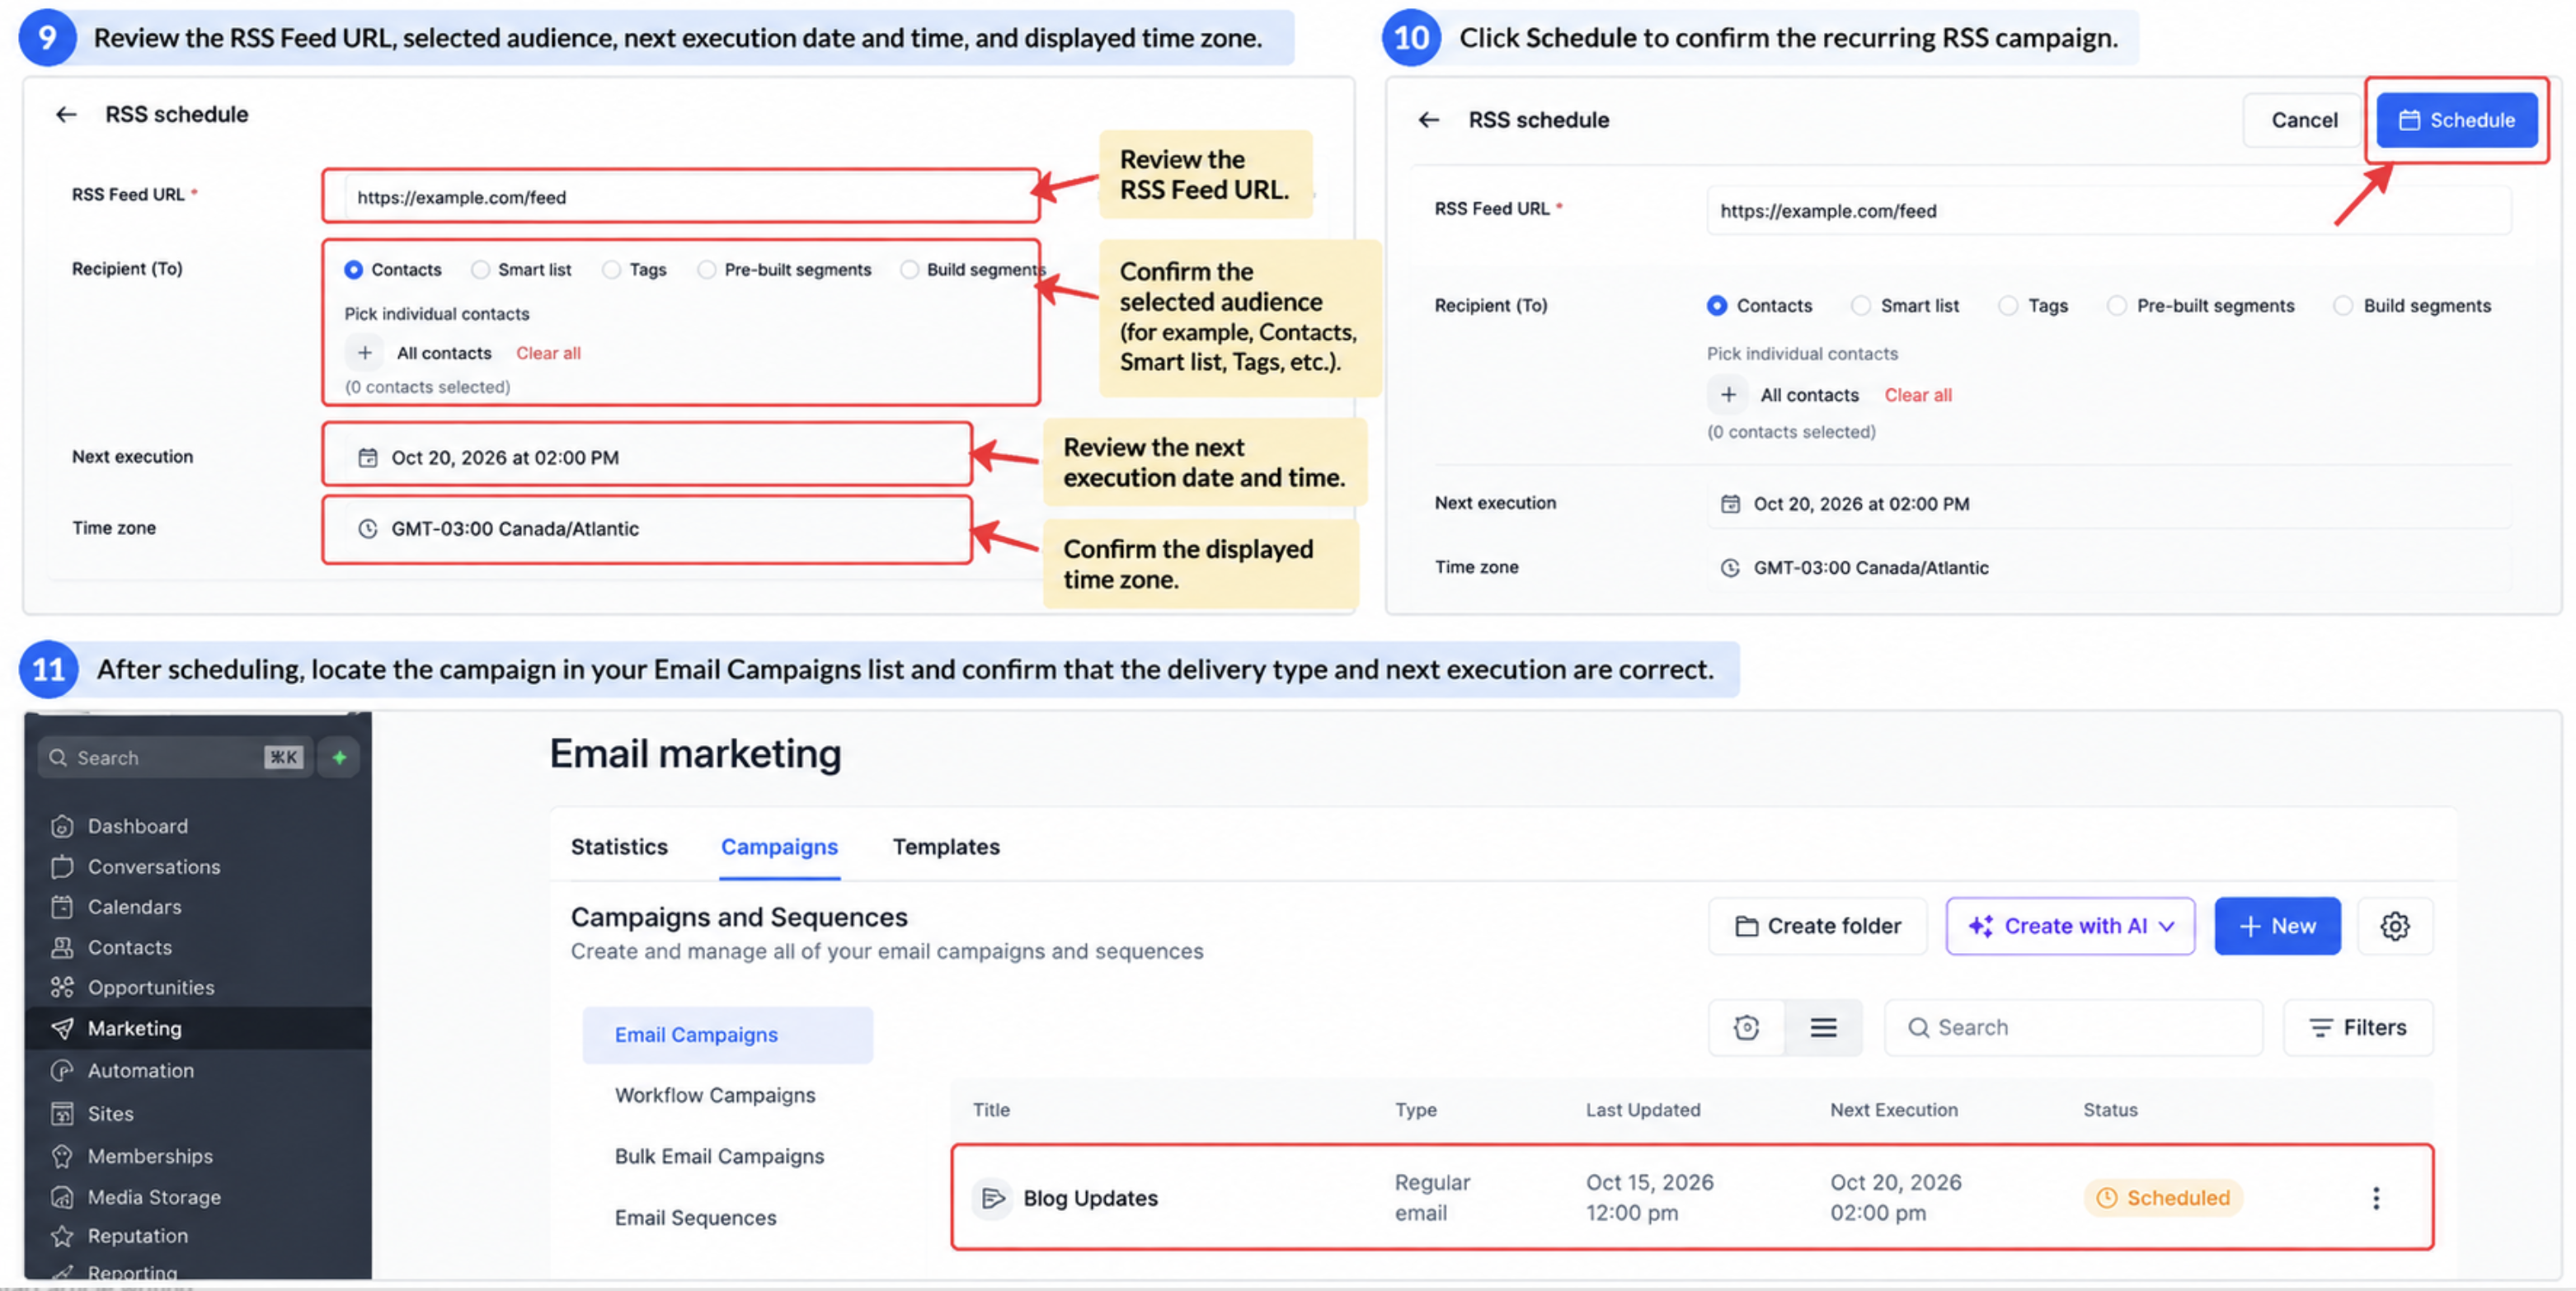This screenshot has height=1291, width=2576.
Task: Select Contacts radio in step 10 panel
Action: tap(1716, 305)
